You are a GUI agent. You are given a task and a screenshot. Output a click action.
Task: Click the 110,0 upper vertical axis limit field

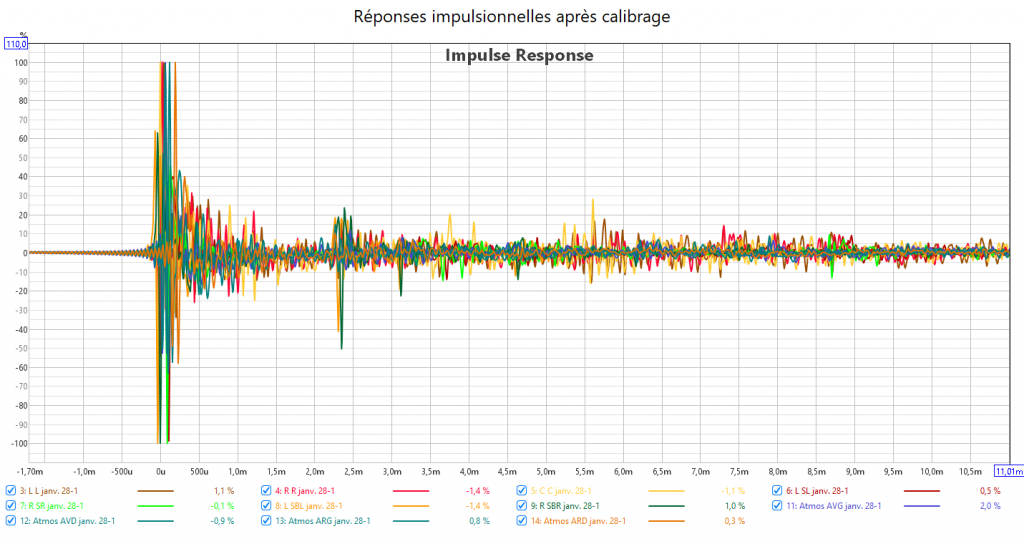[17, 44]
